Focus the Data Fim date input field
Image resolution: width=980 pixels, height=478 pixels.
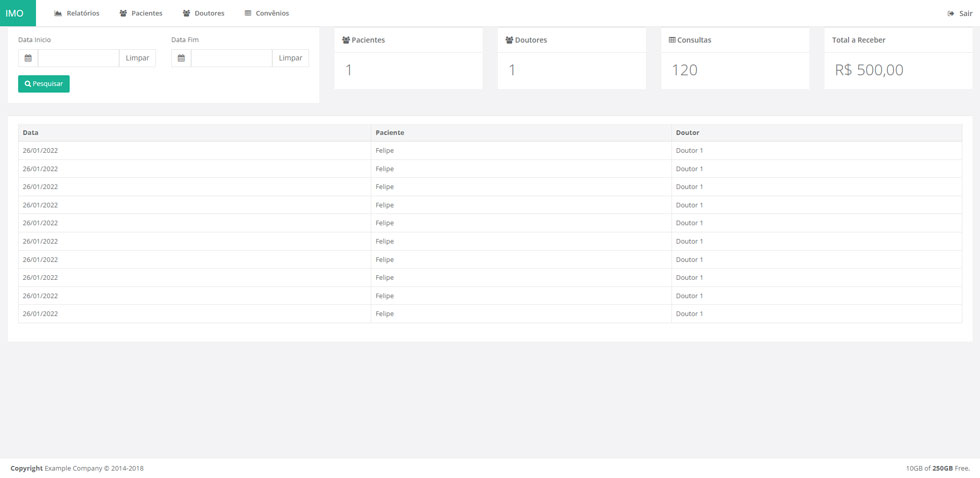click(x=231, y=58)
